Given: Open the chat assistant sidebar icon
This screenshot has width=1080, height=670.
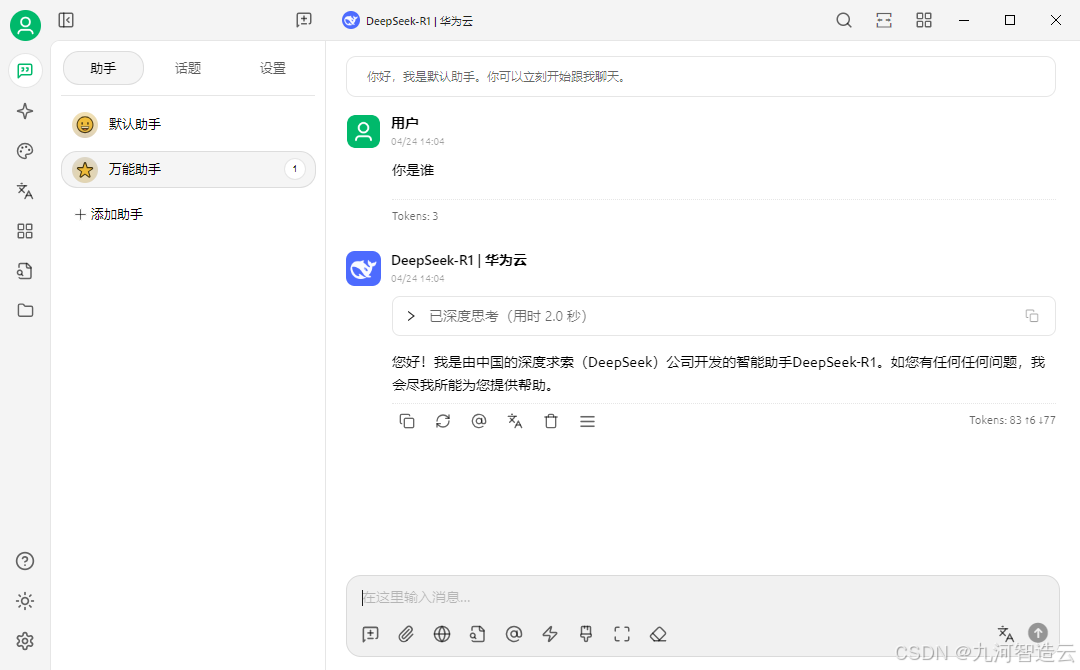Looking at the screenshot, I should click(25, 71).
